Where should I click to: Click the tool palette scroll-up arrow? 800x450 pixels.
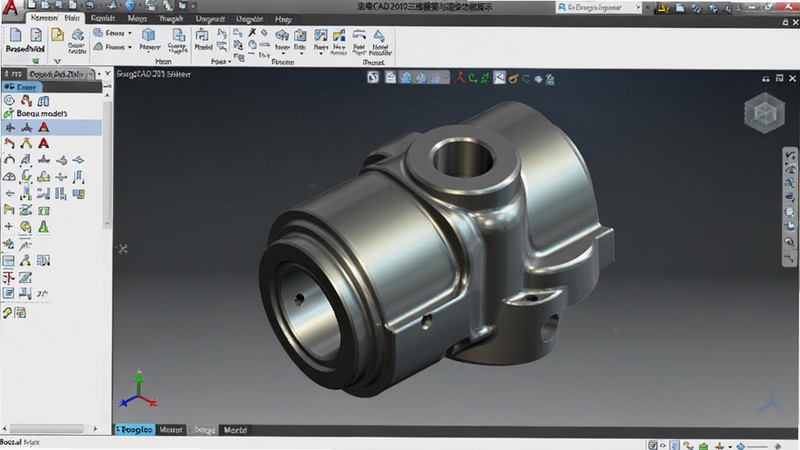107,95
